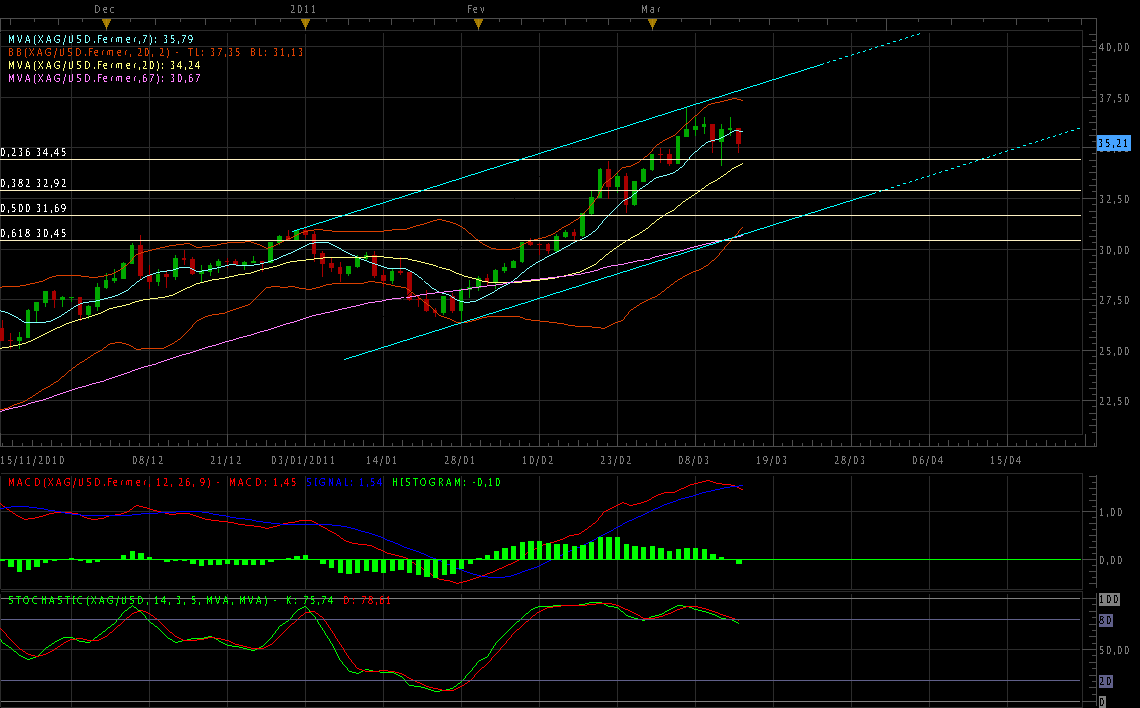Click the 0,618 Fibonacci retracement label

[x=33, y=234]
